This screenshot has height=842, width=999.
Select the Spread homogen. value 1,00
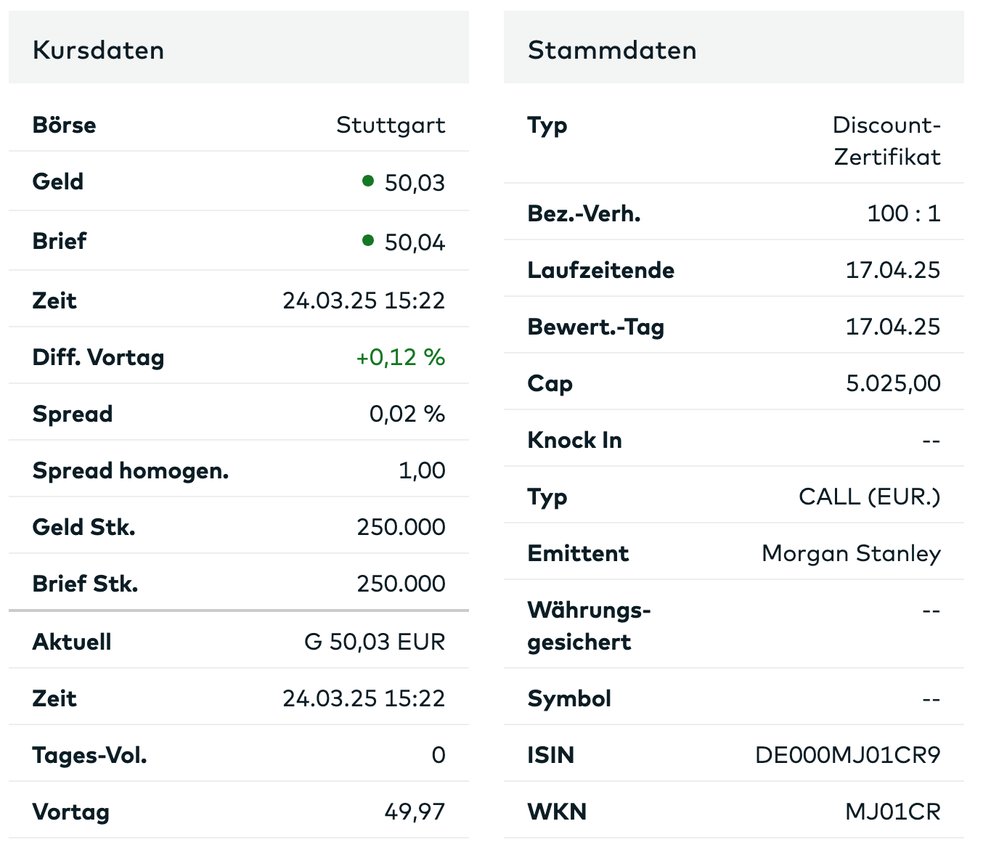click(422, 470)
